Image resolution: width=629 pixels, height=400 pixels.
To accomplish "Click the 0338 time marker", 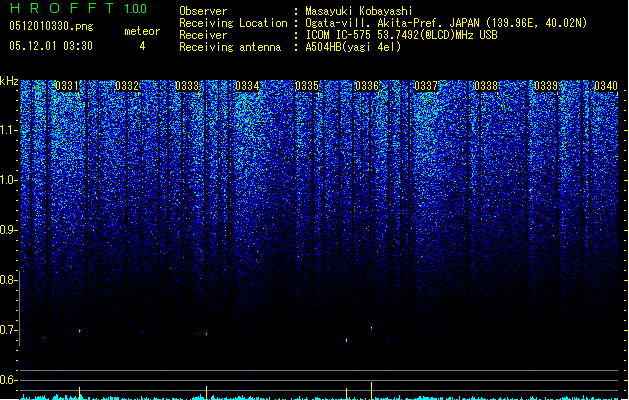I will [x=486, y=86].
